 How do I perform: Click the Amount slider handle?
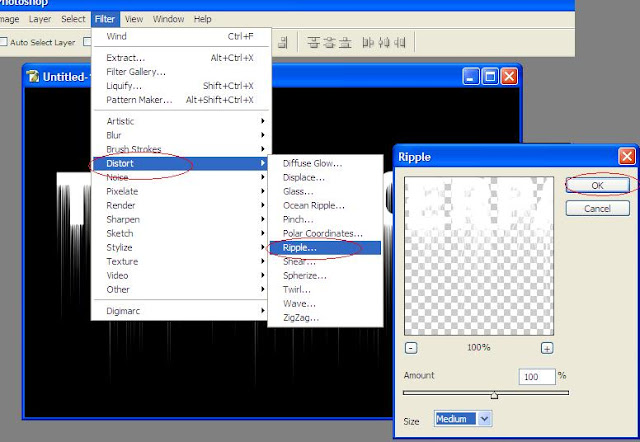494,394
